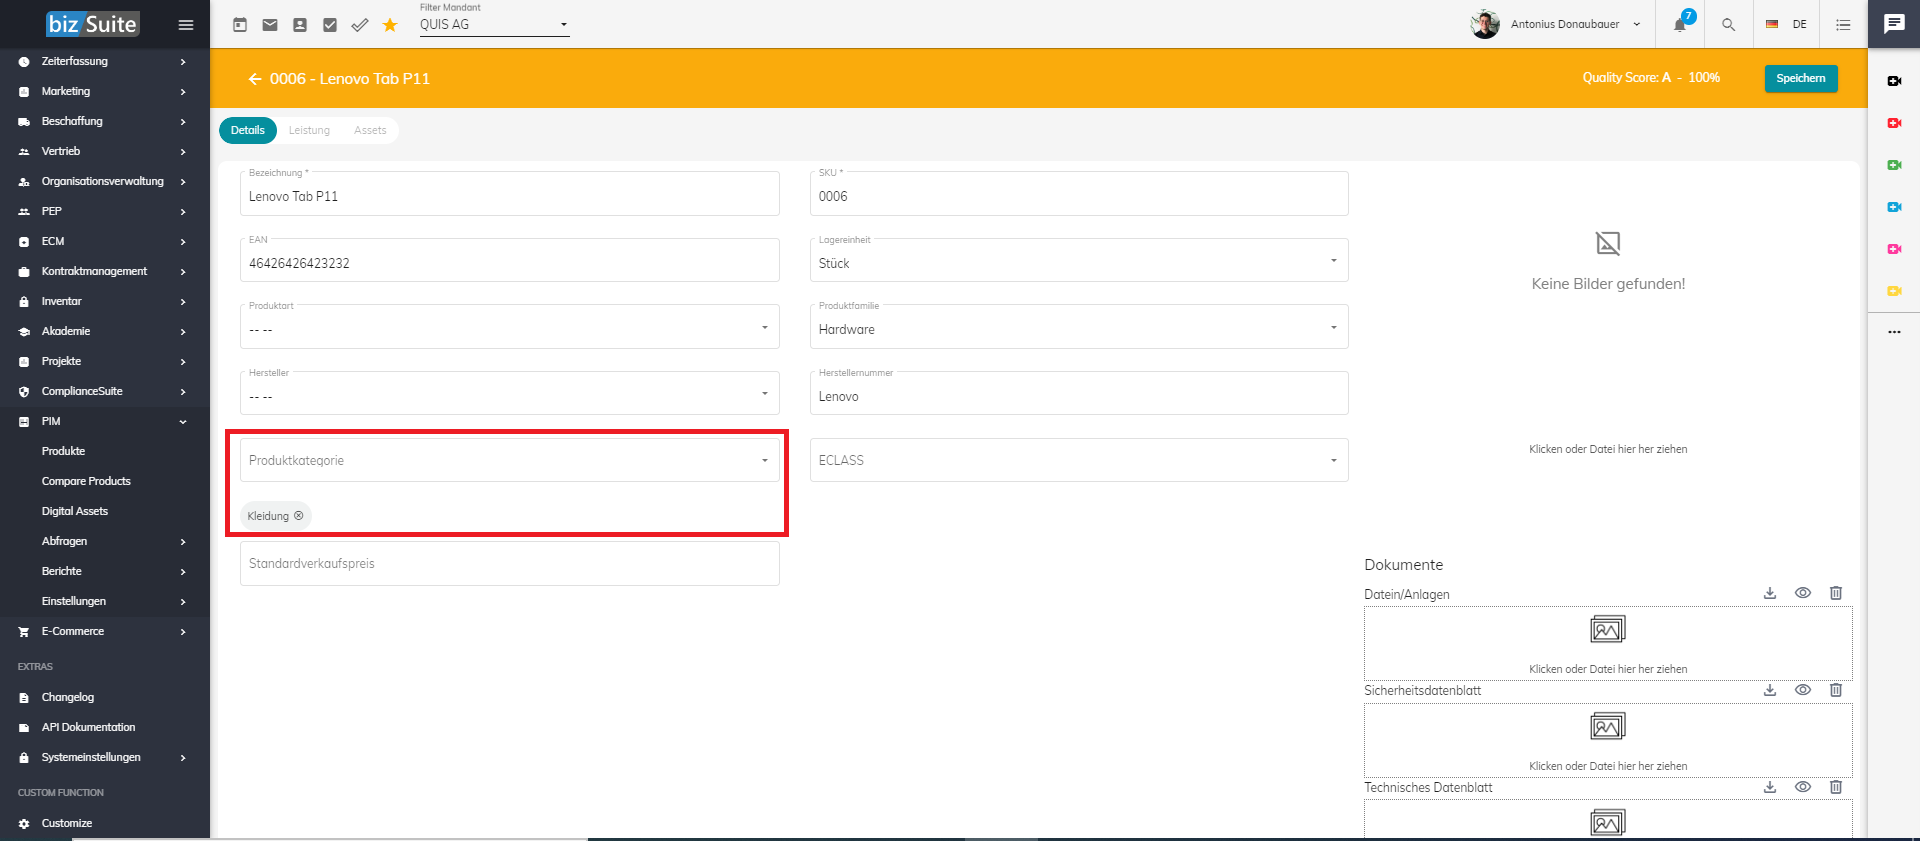Switch to the Assets tab
This screenshot has height=841, width=1920.
370,130
